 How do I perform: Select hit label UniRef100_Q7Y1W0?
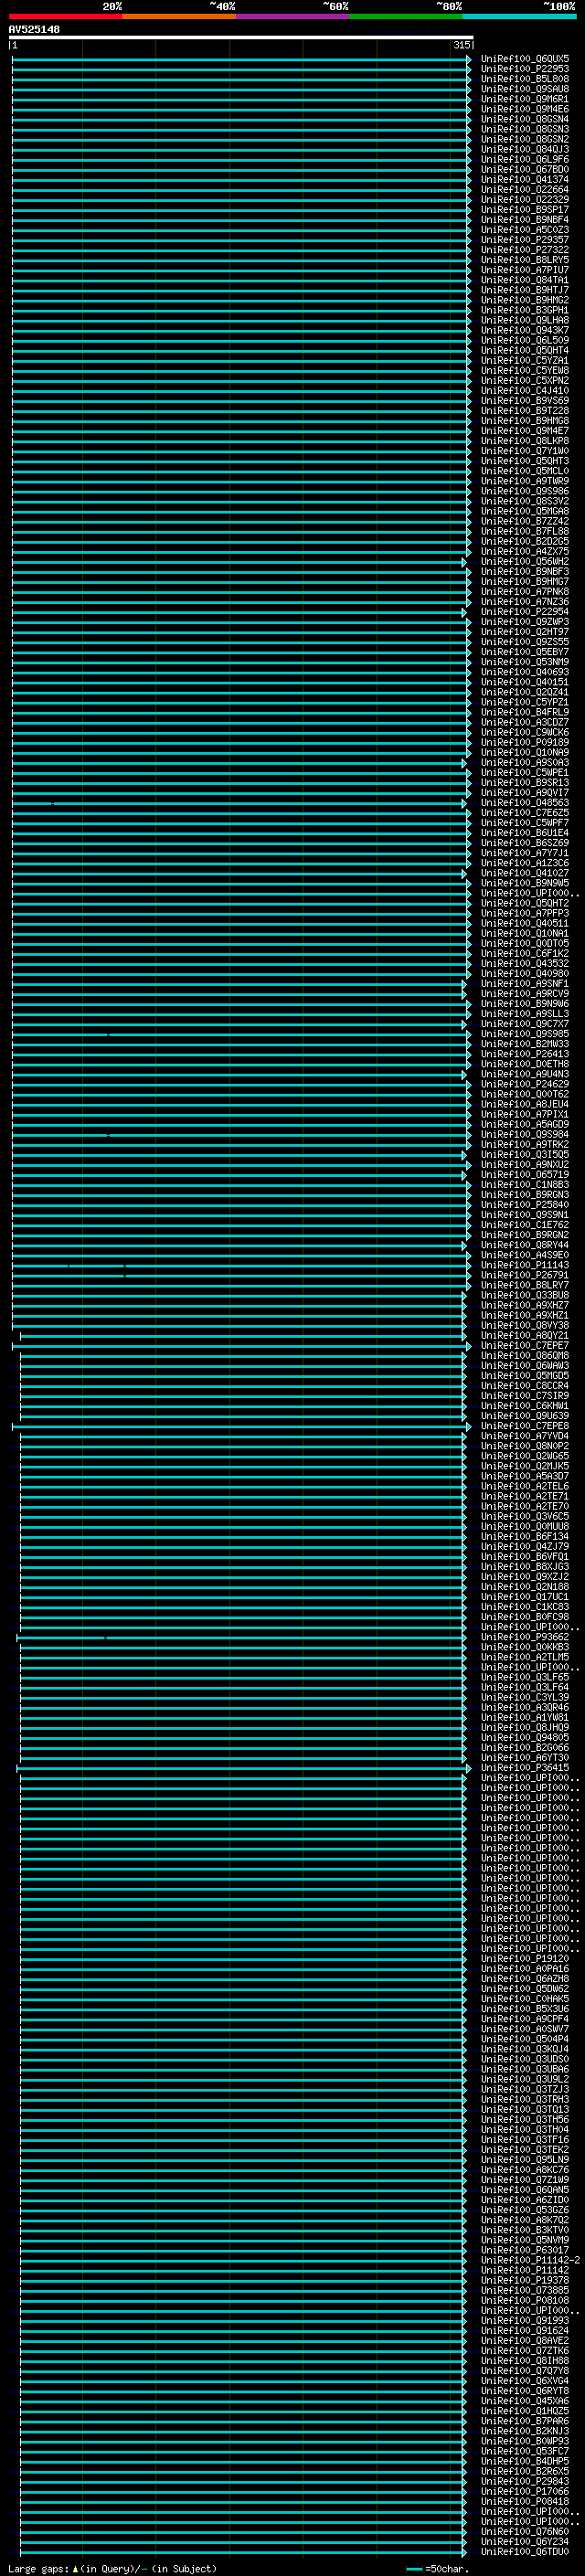pos(525,451)
